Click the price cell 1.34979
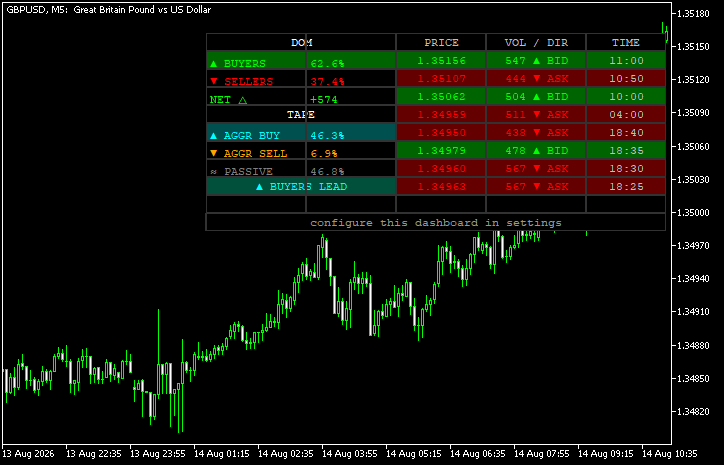 (441, 151)
